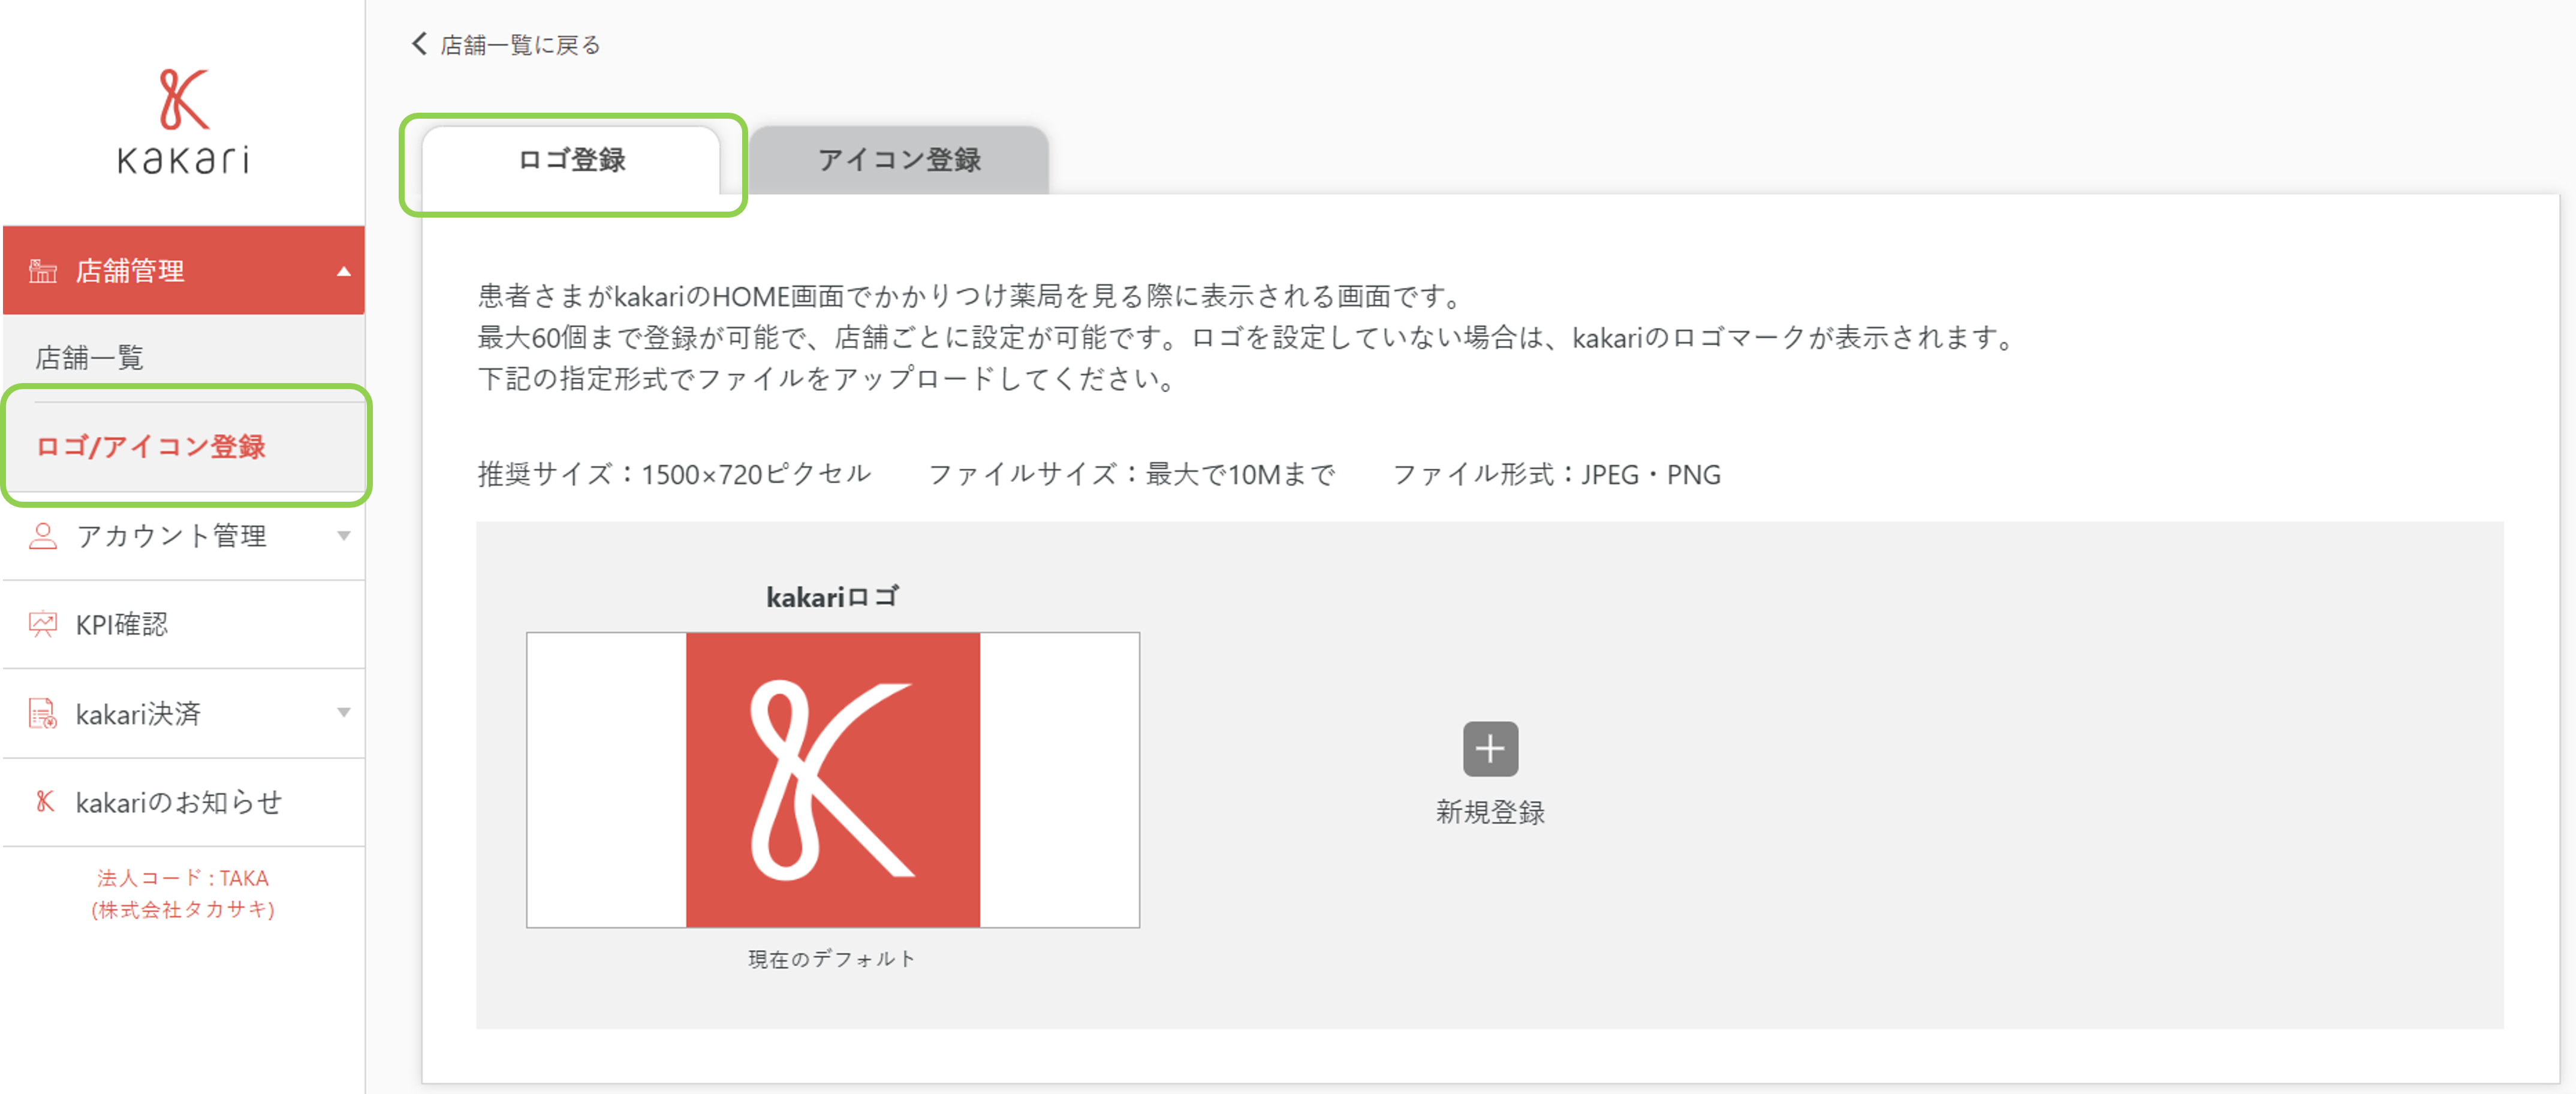Open kakariのお知らせ in the sidebar
Viewport: 2576px width, 1094px height.
(184, 802)
